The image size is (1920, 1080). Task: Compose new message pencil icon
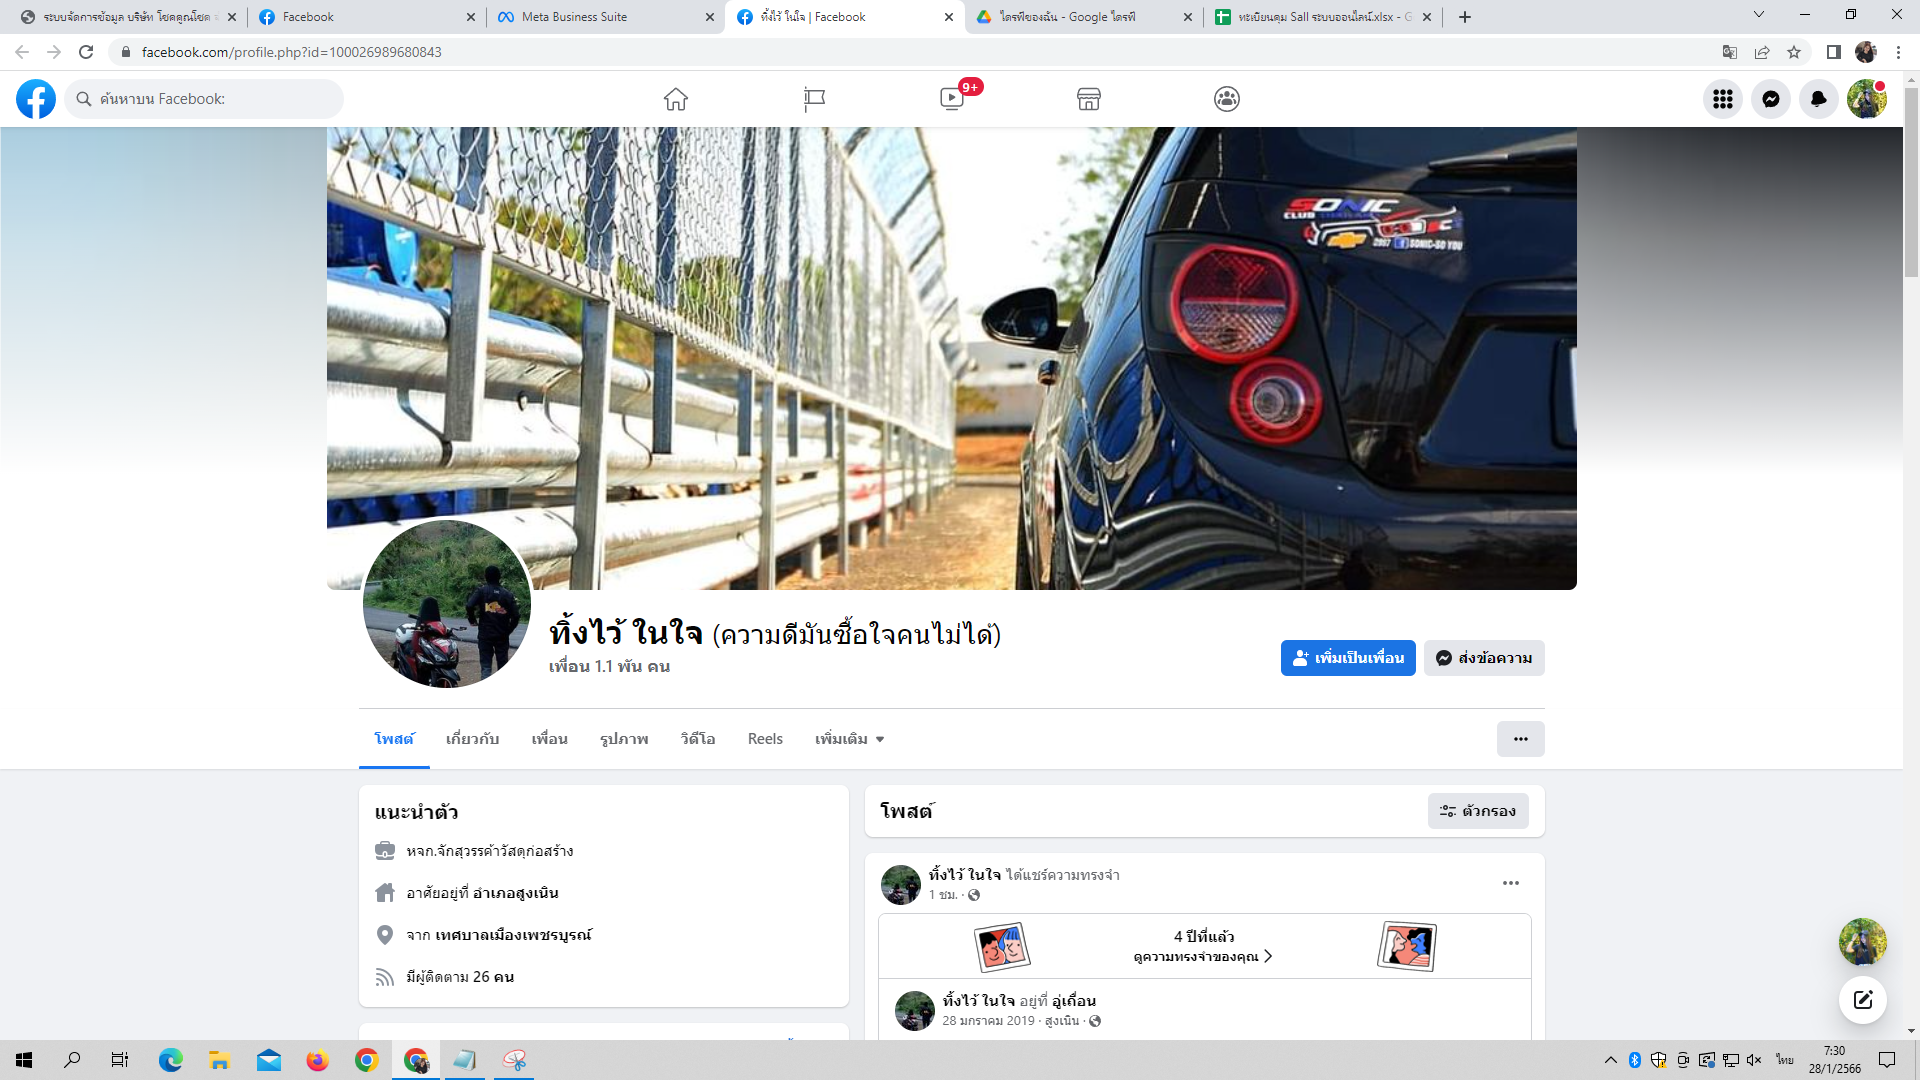[x=1862, y=1000]
